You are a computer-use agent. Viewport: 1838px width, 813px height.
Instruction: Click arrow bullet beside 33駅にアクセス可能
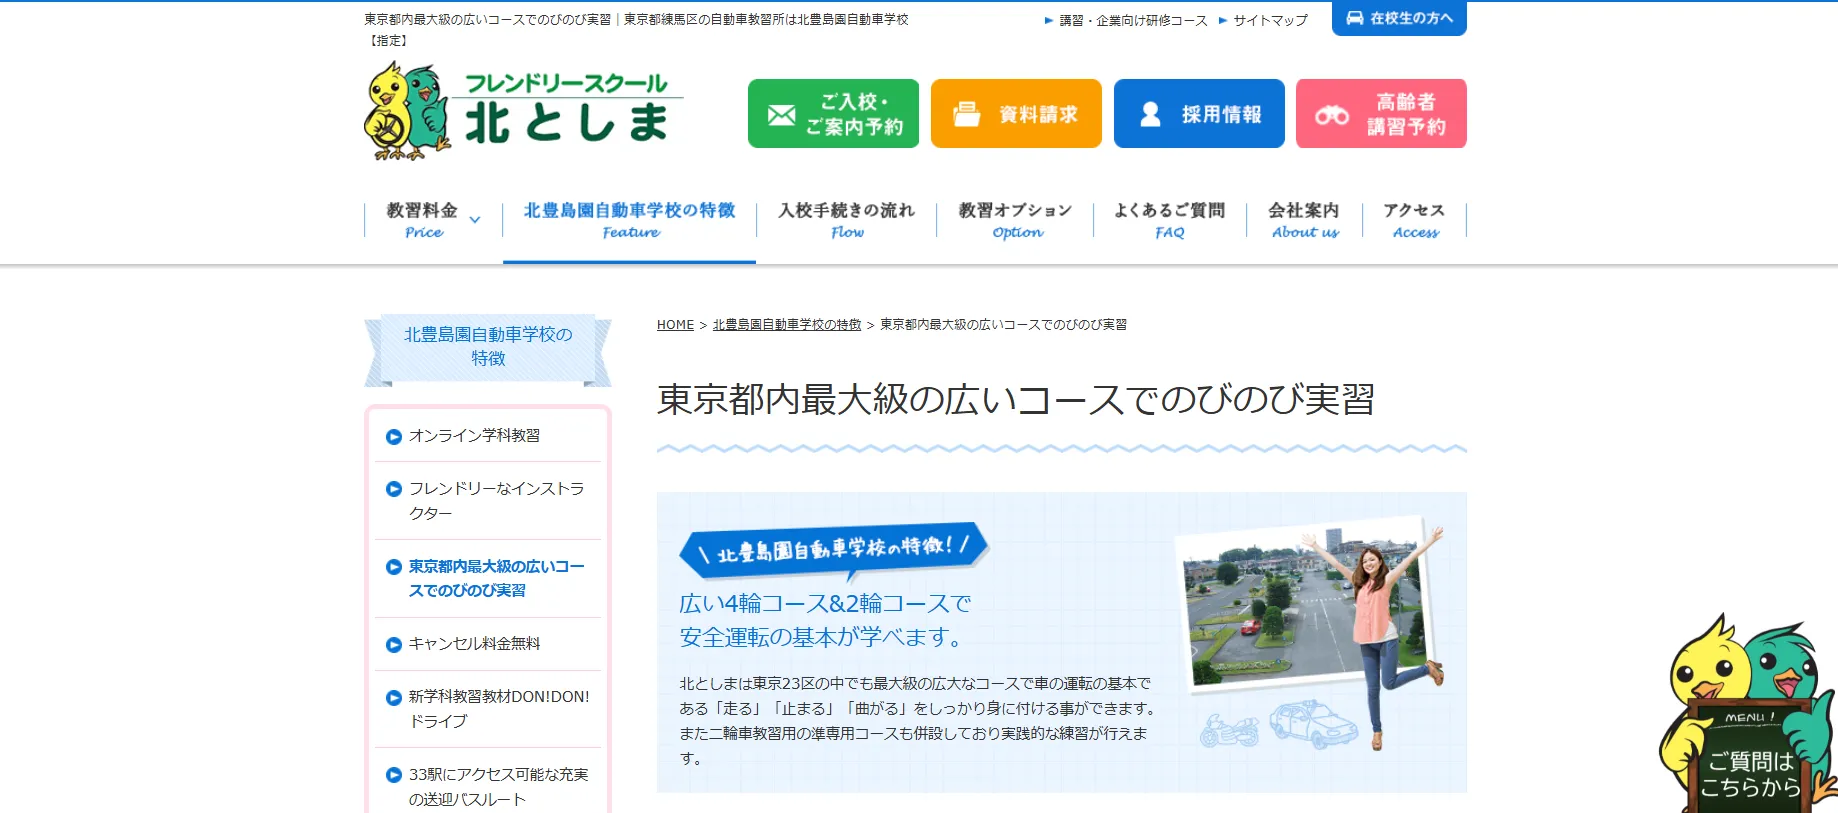(x=394, y=775)
